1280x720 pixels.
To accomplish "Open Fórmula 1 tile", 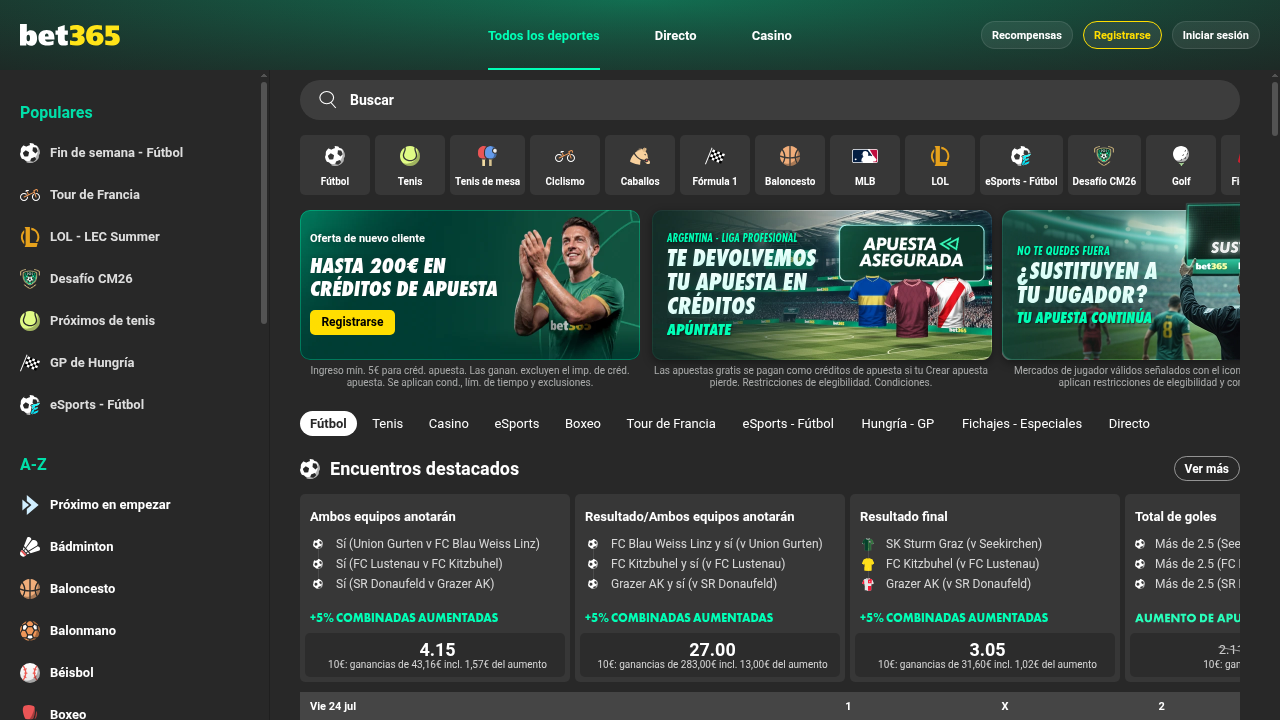I will click(715, 165).
